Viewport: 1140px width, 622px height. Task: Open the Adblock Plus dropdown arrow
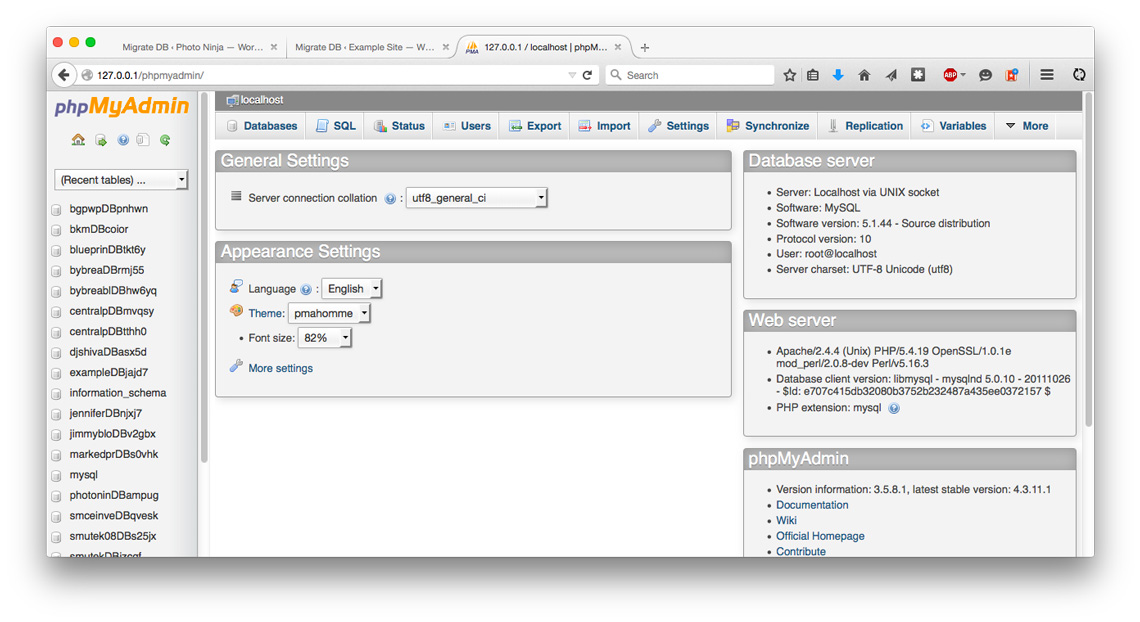pyautogui.click(x=963, y=75)
